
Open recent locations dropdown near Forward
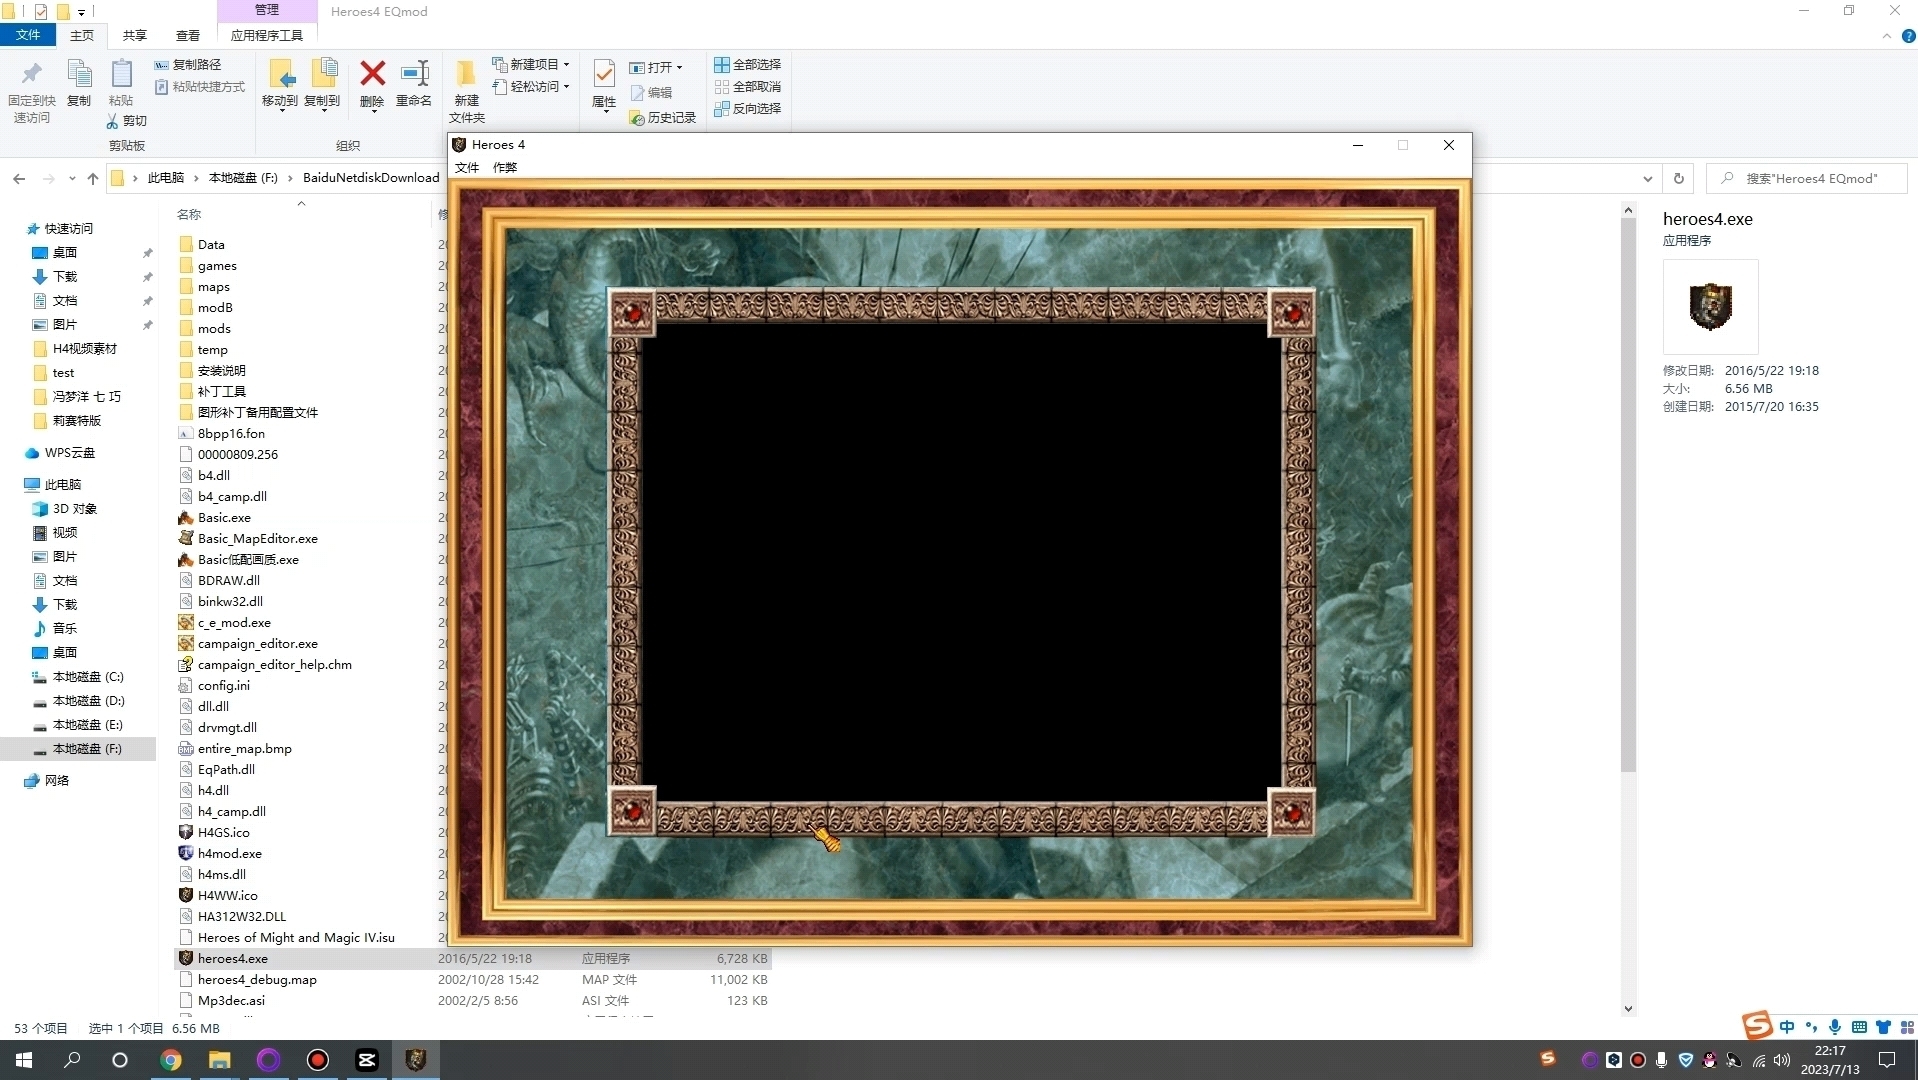point(72,179)
